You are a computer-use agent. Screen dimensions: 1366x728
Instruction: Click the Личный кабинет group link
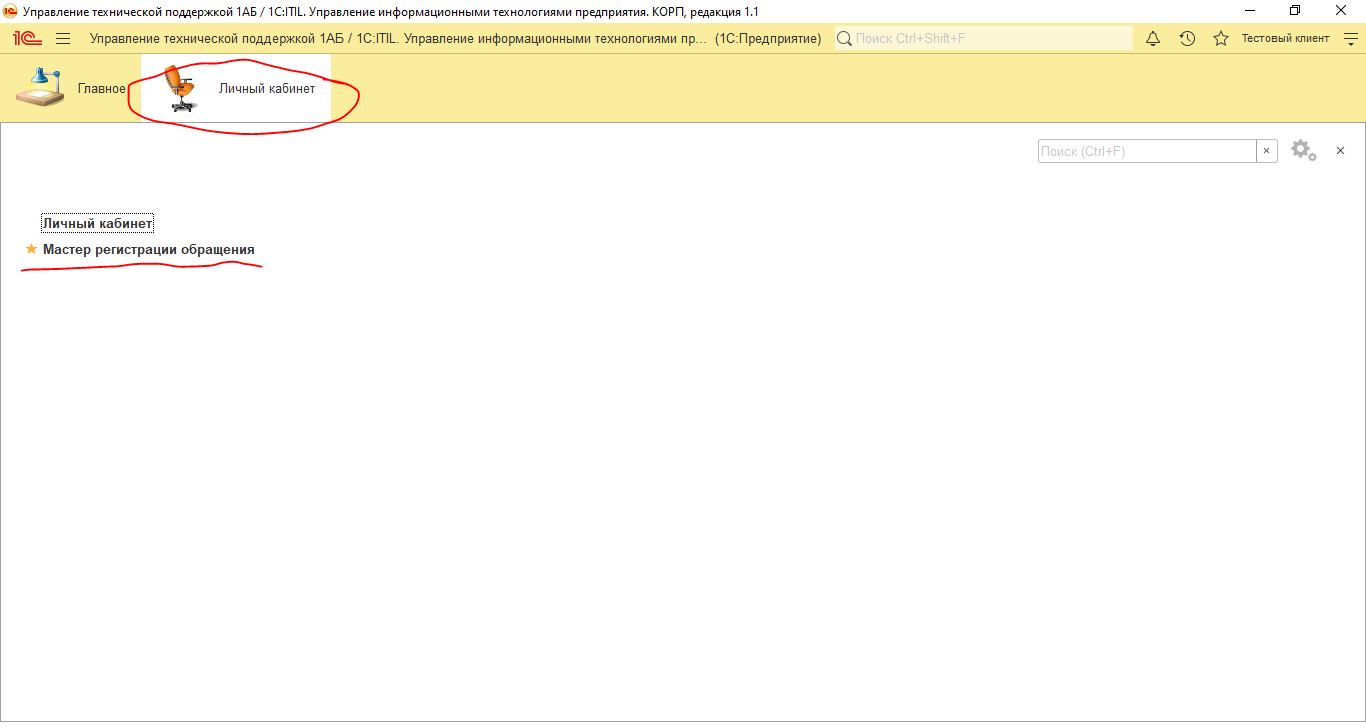tap(97, 224)
